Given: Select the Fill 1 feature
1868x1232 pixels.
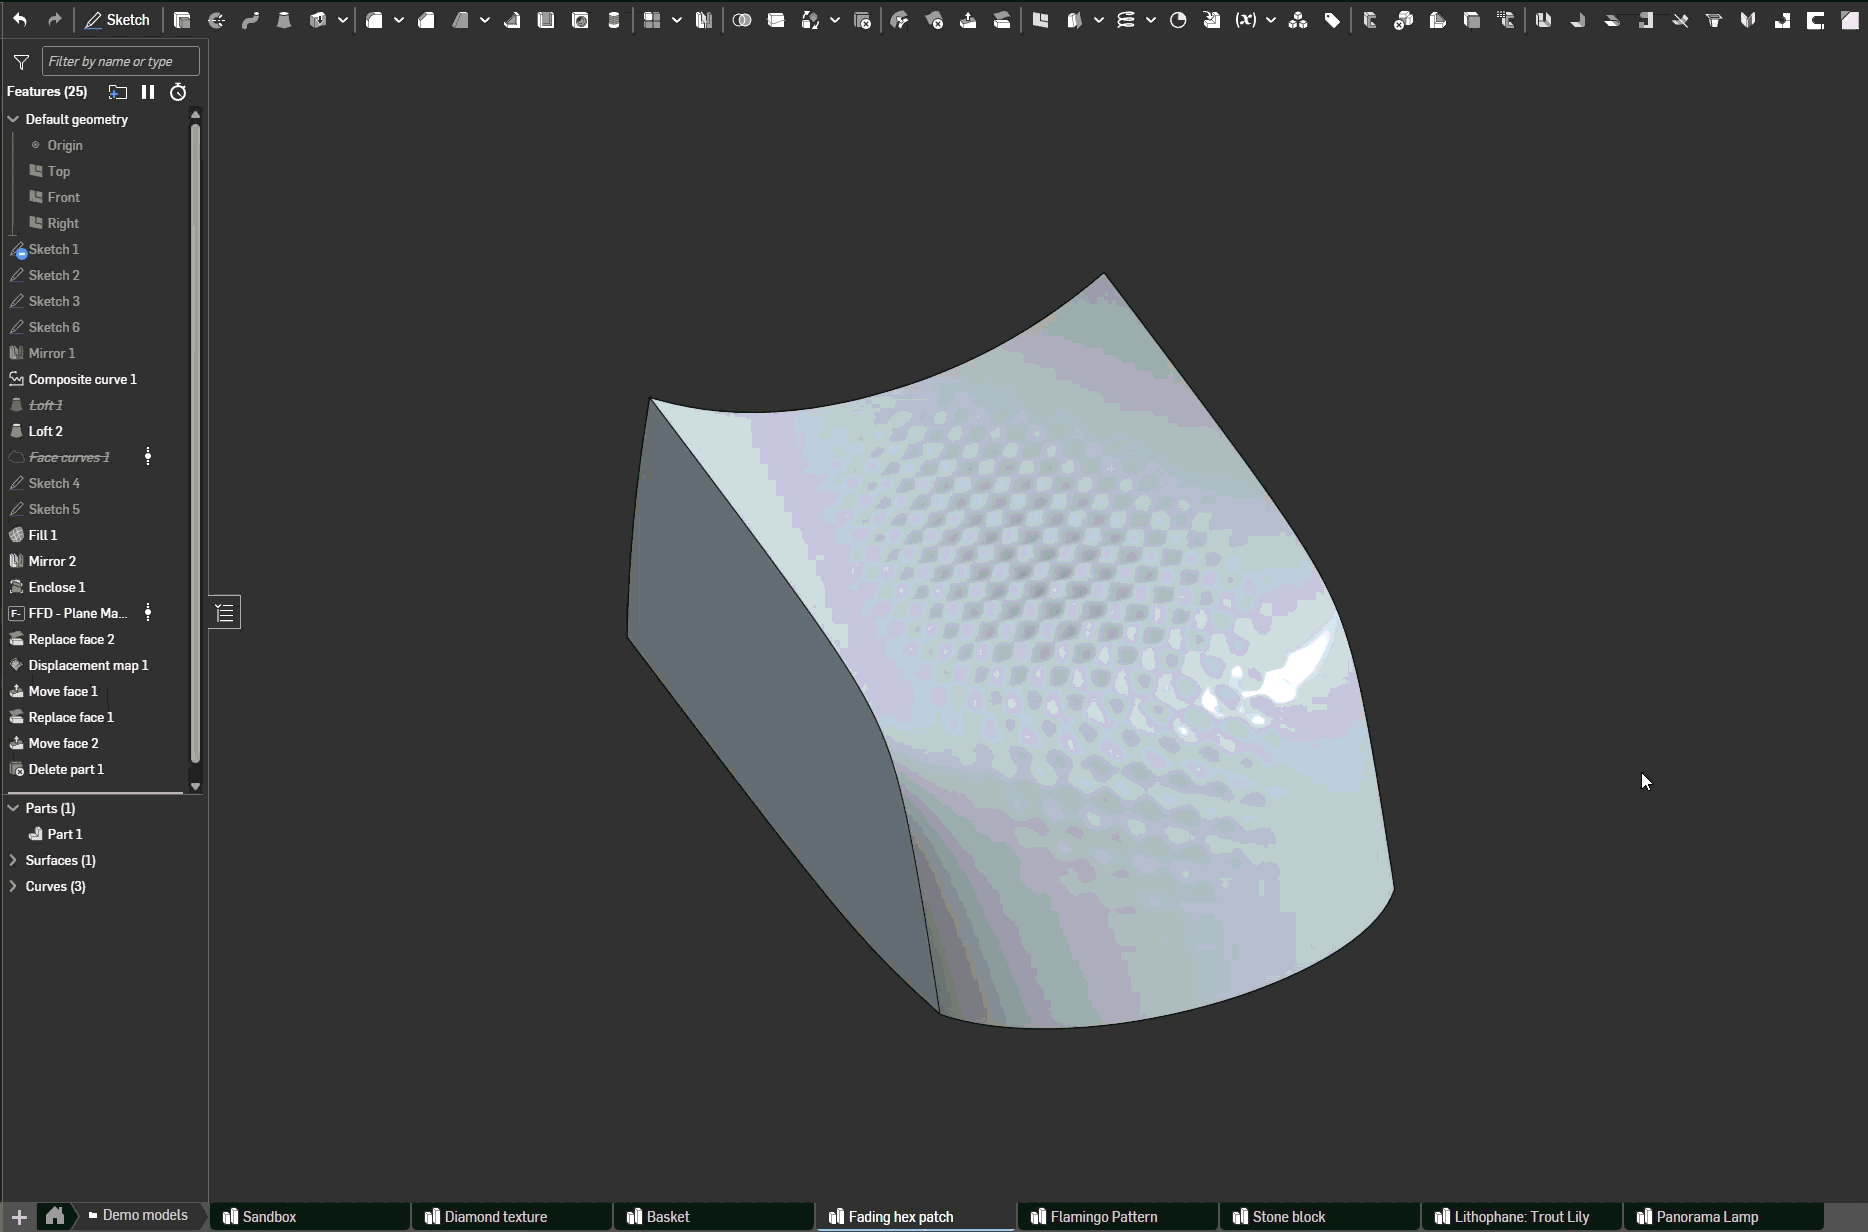Looking at the screenshot, I should [43, 535].
